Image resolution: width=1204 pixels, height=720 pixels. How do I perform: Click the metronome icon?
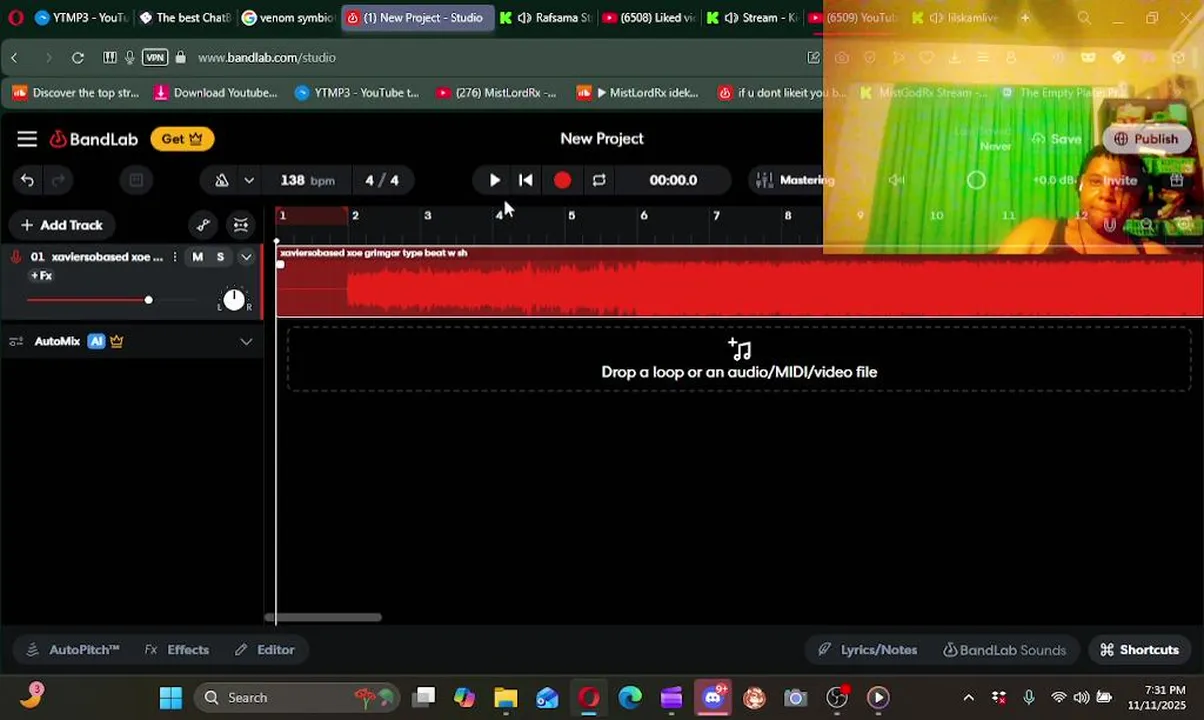221,180
